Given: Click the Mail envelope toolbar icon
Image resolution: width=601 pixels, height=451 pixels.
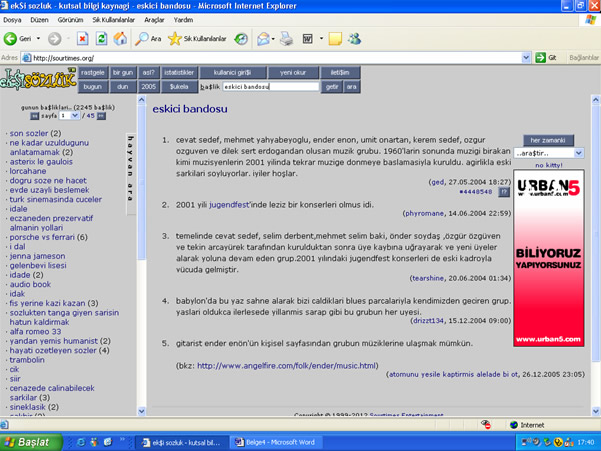Looking at the screenshot, I should (x=263, y=39).
